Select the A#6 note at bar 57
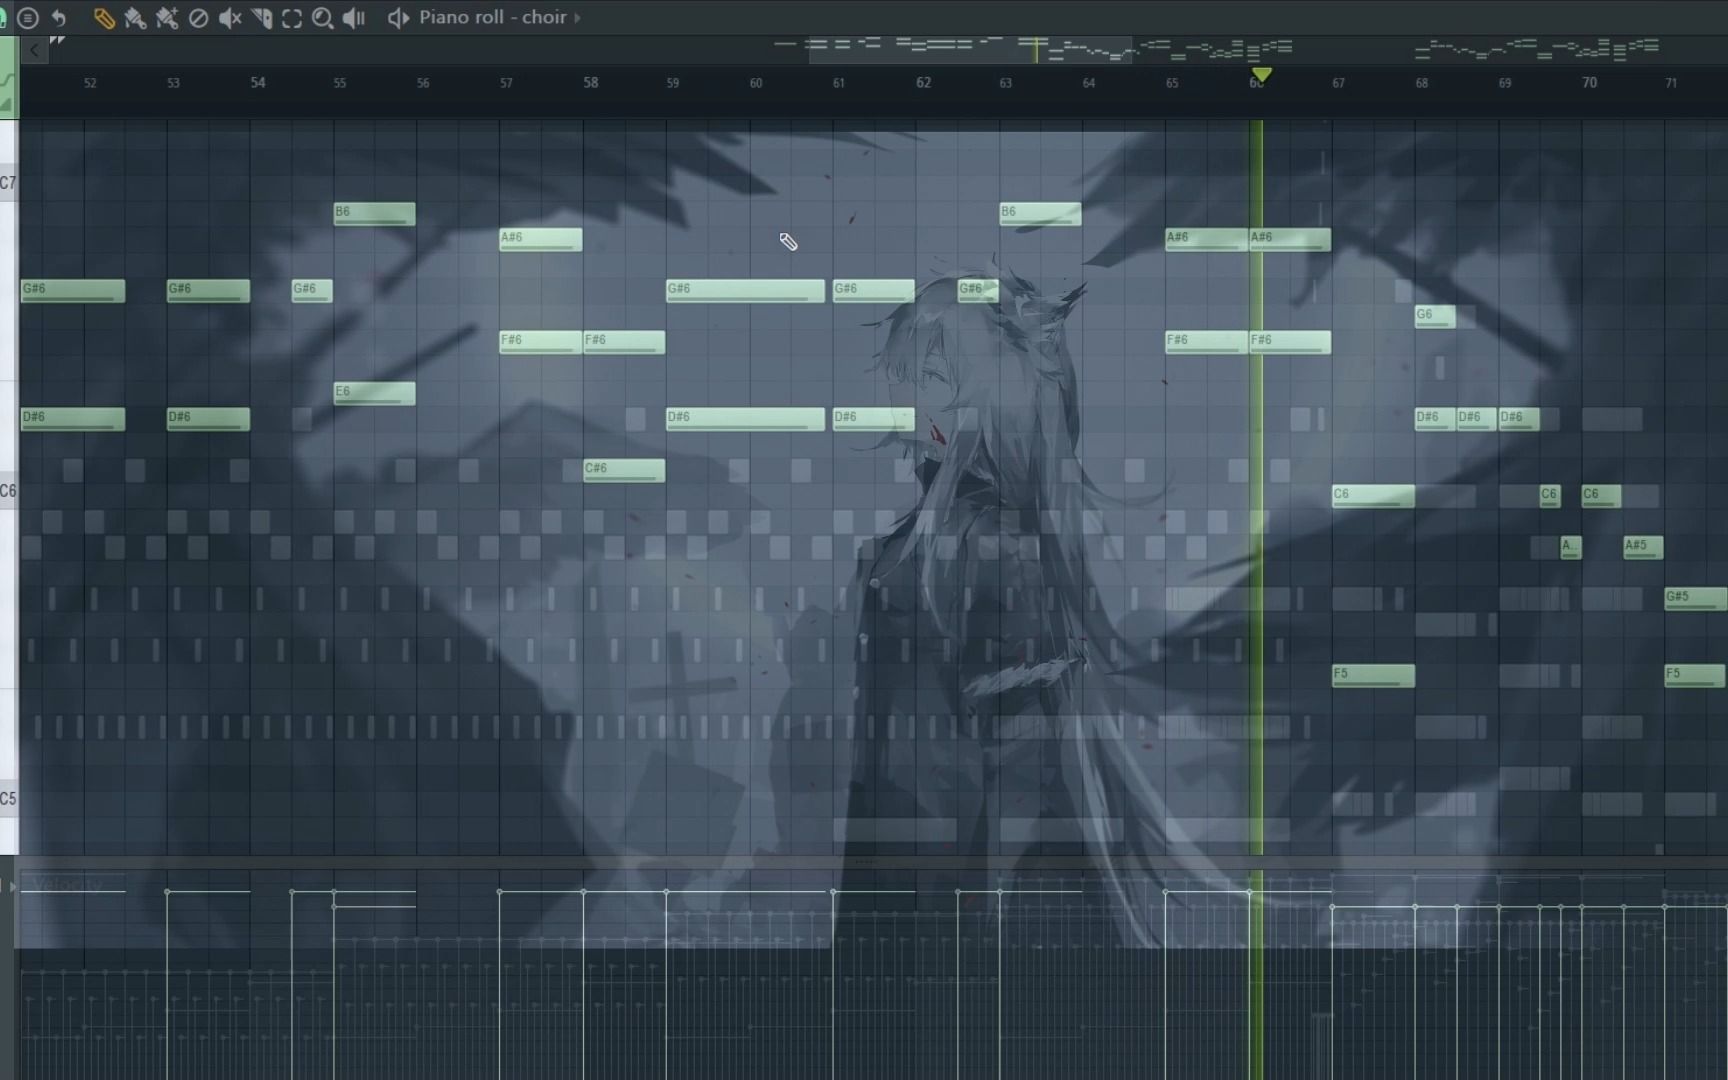Viewport: 1728px width, 1080px height. tap(540, 239)
